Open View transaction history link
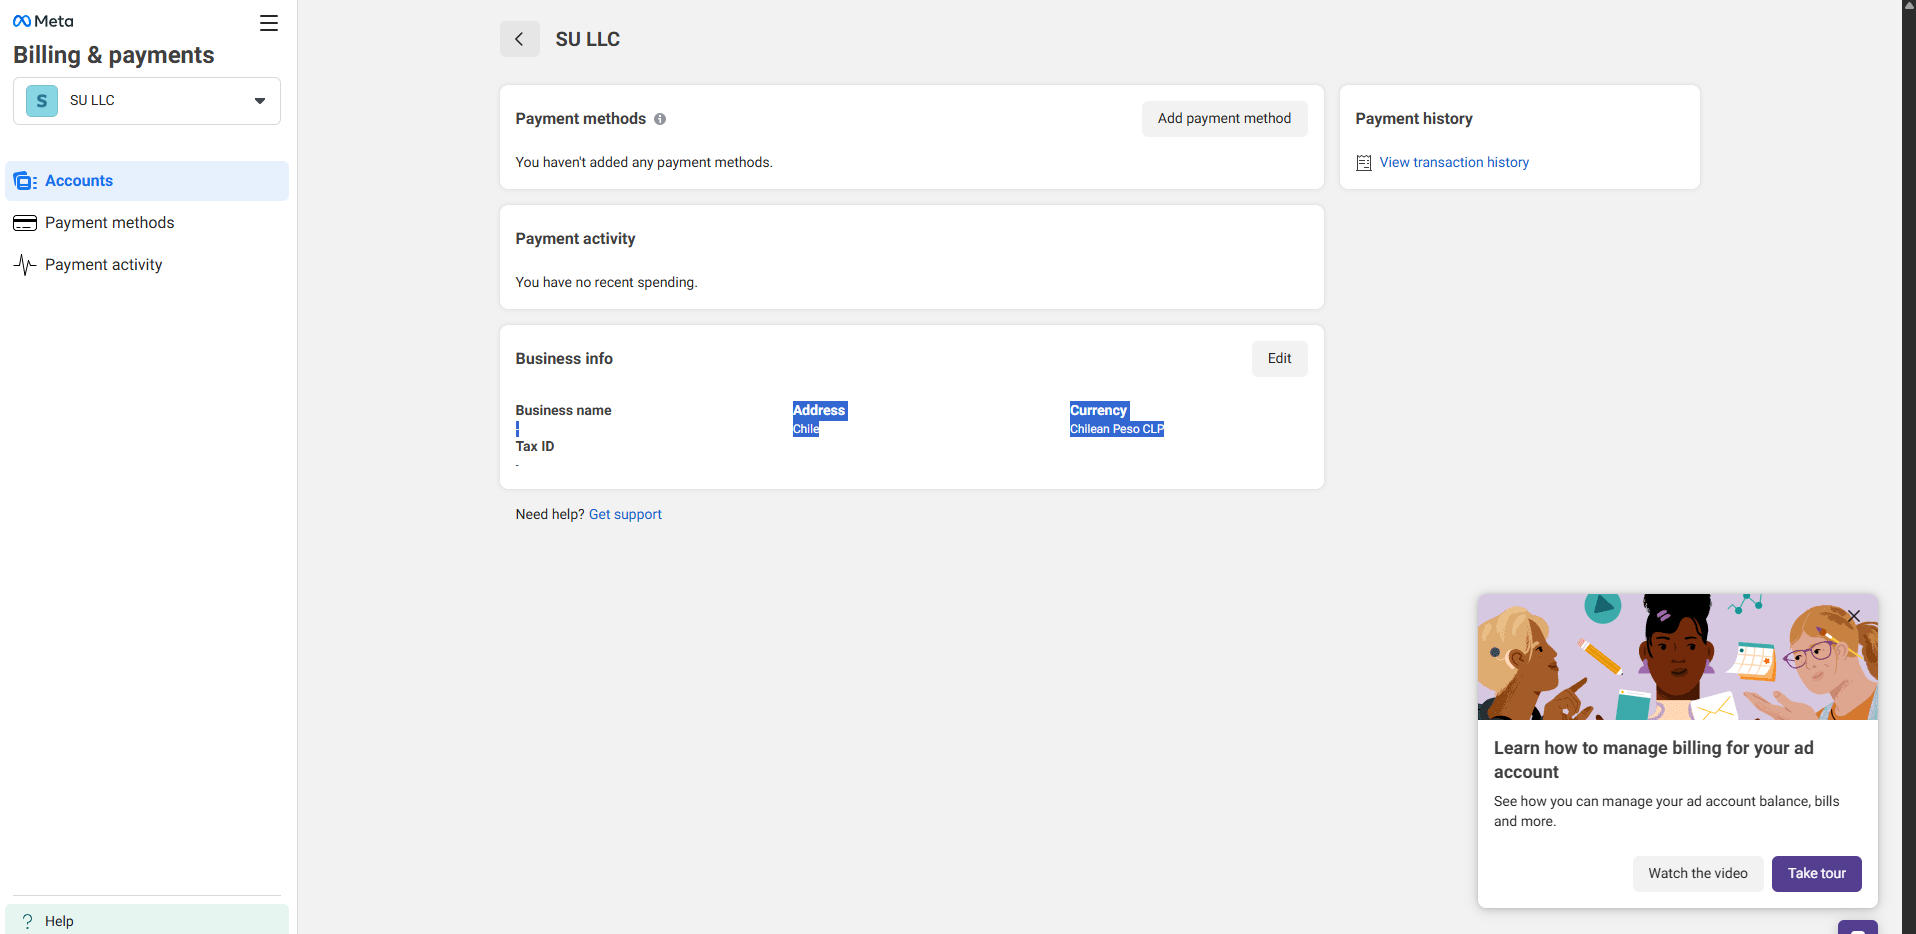The width and height of the screenshot is (1916, 934). point(1454,163)
